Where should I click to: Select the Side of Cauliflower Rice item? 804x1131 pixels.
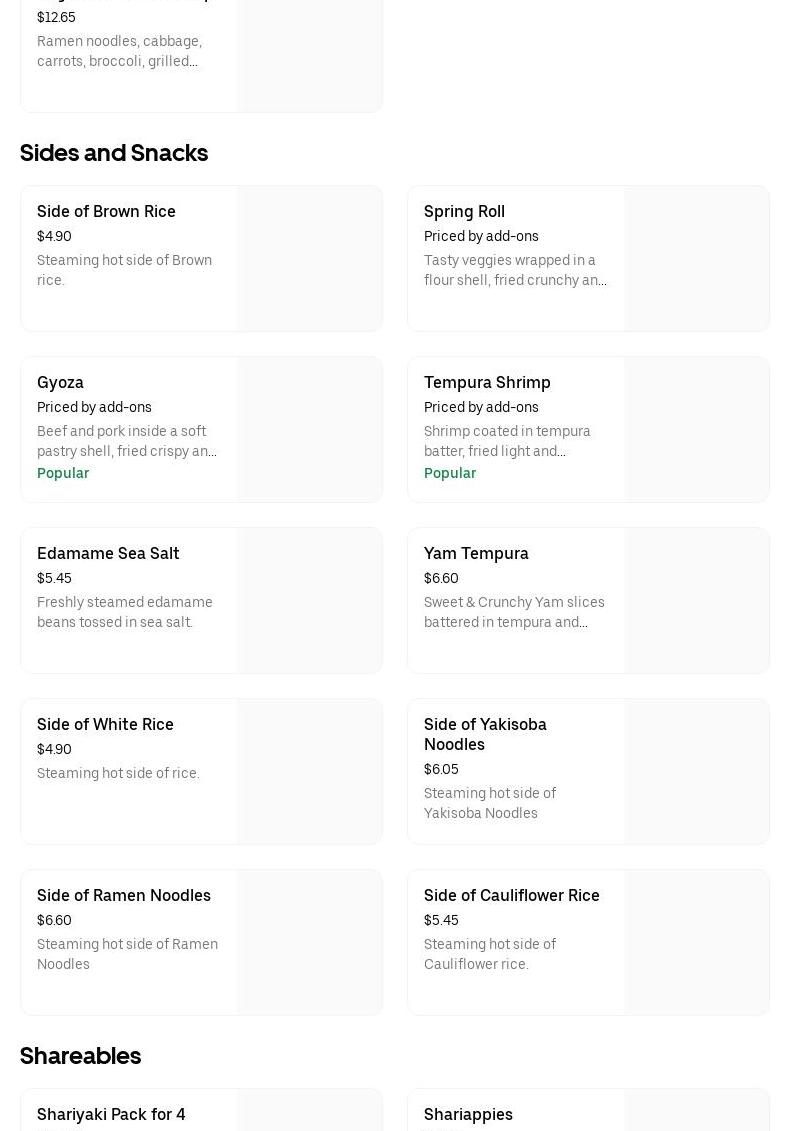click(x=512, y=895)
